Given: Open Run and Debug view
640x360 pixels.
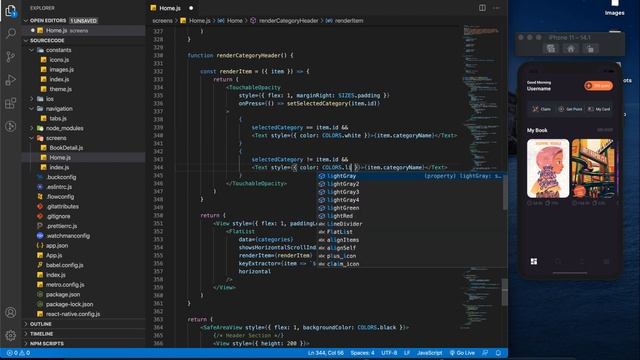Looking at the screenshot, I should [x=11, y=80].
